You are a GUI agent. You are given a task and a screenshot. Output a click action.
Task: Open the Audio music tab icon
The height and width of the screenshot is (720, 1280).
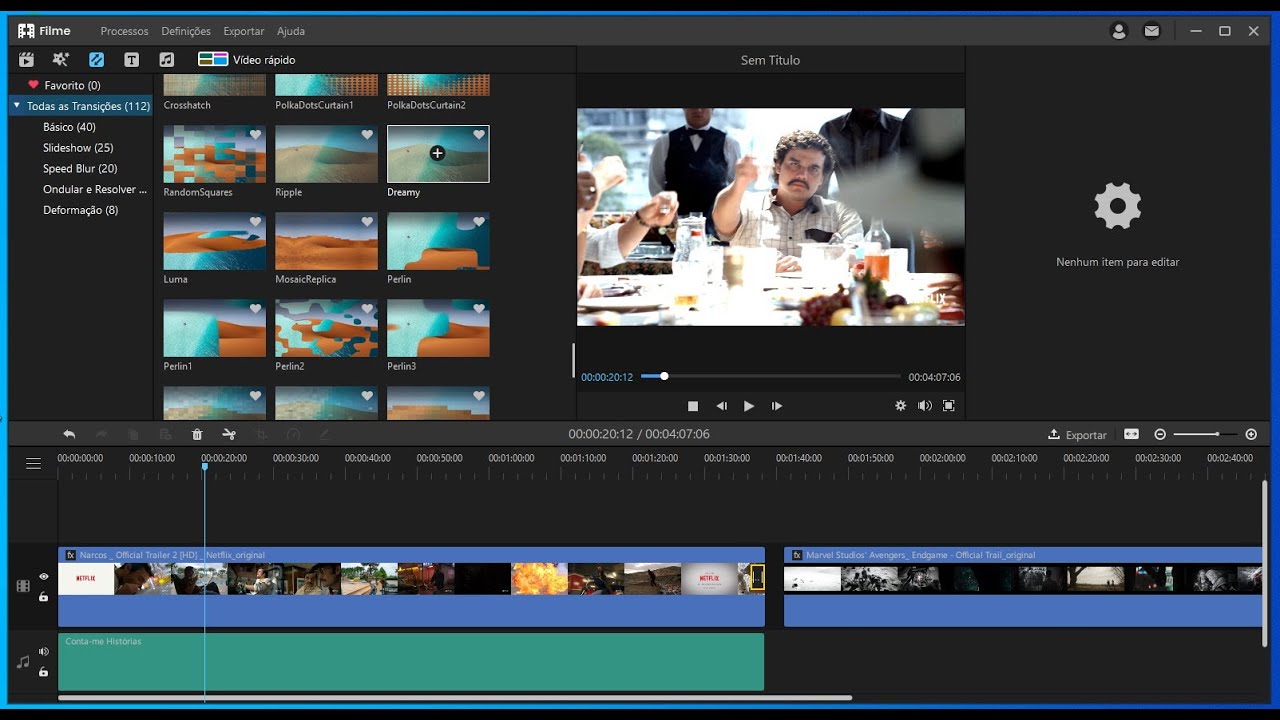166,60
